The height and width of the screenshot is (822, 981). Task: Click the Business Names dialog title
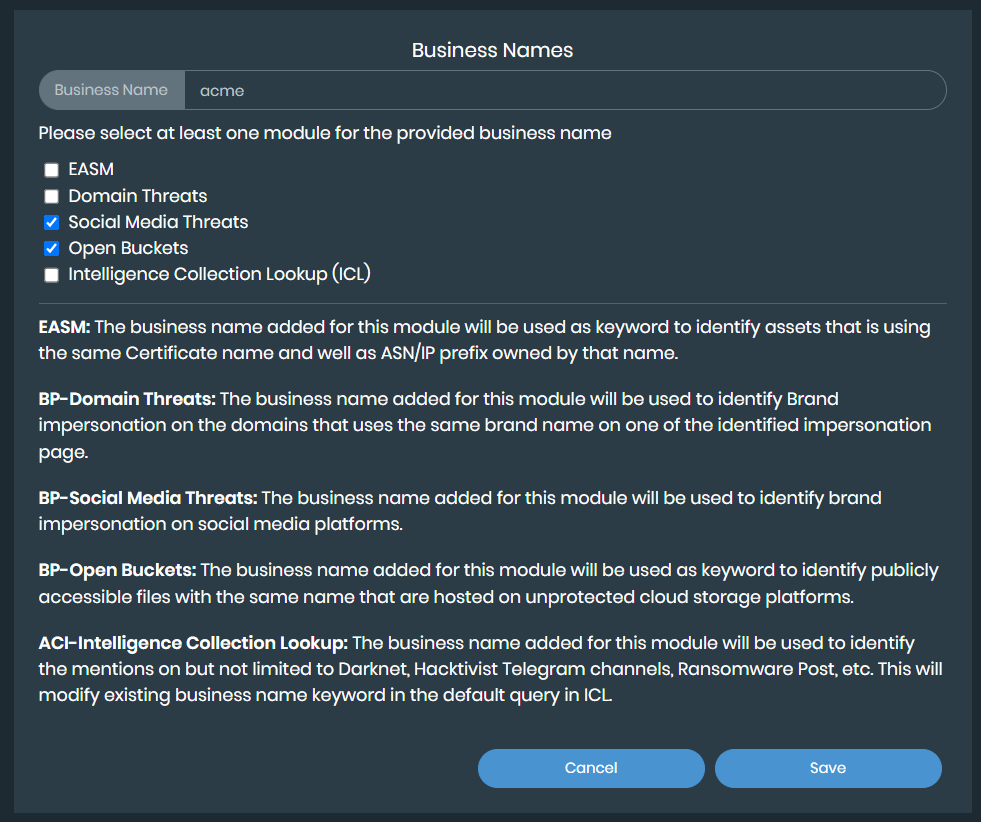point(492,49)
